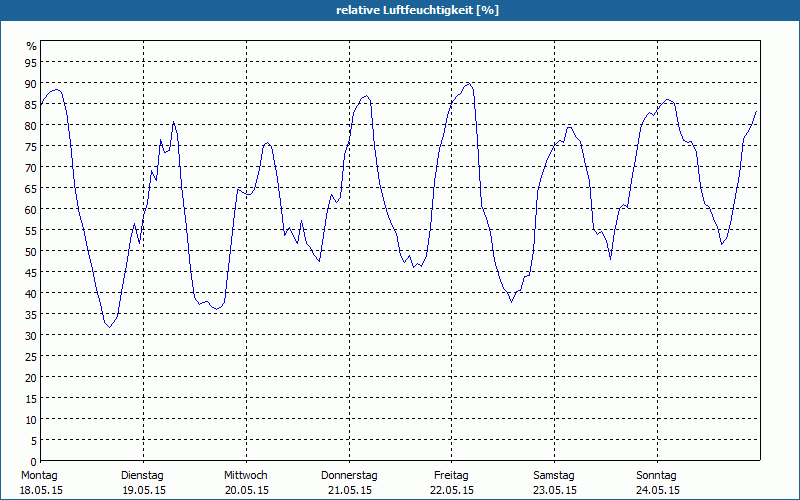Screen dimensions: 800x500
Task: Select the date "22.05.15"
Action: pyautogui.click(x=452, y=490)
